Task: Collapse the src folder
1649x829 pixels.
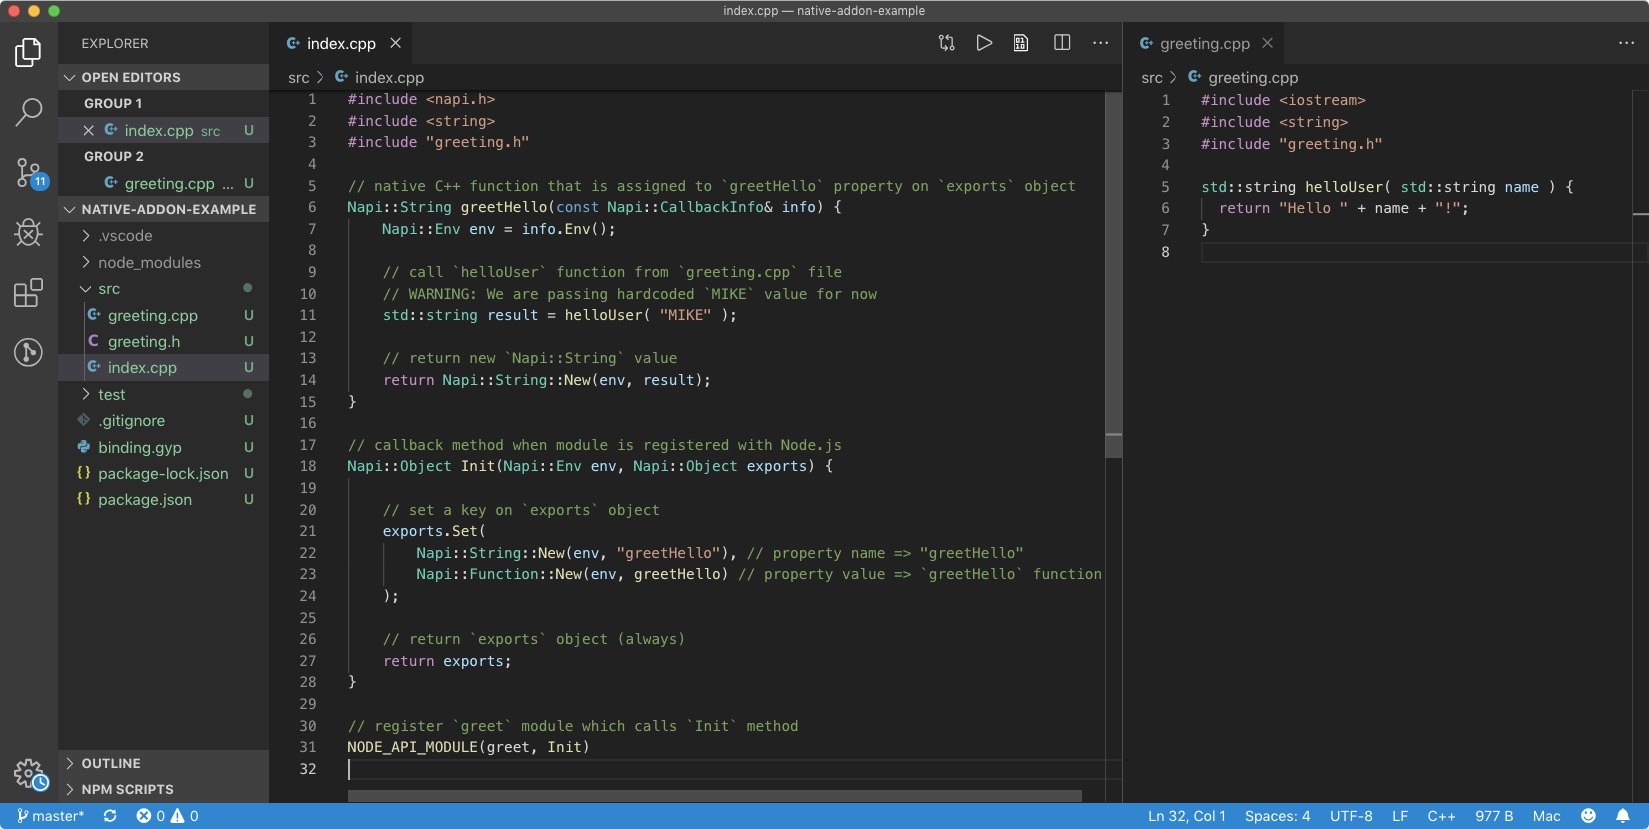Action: point(163,289)
